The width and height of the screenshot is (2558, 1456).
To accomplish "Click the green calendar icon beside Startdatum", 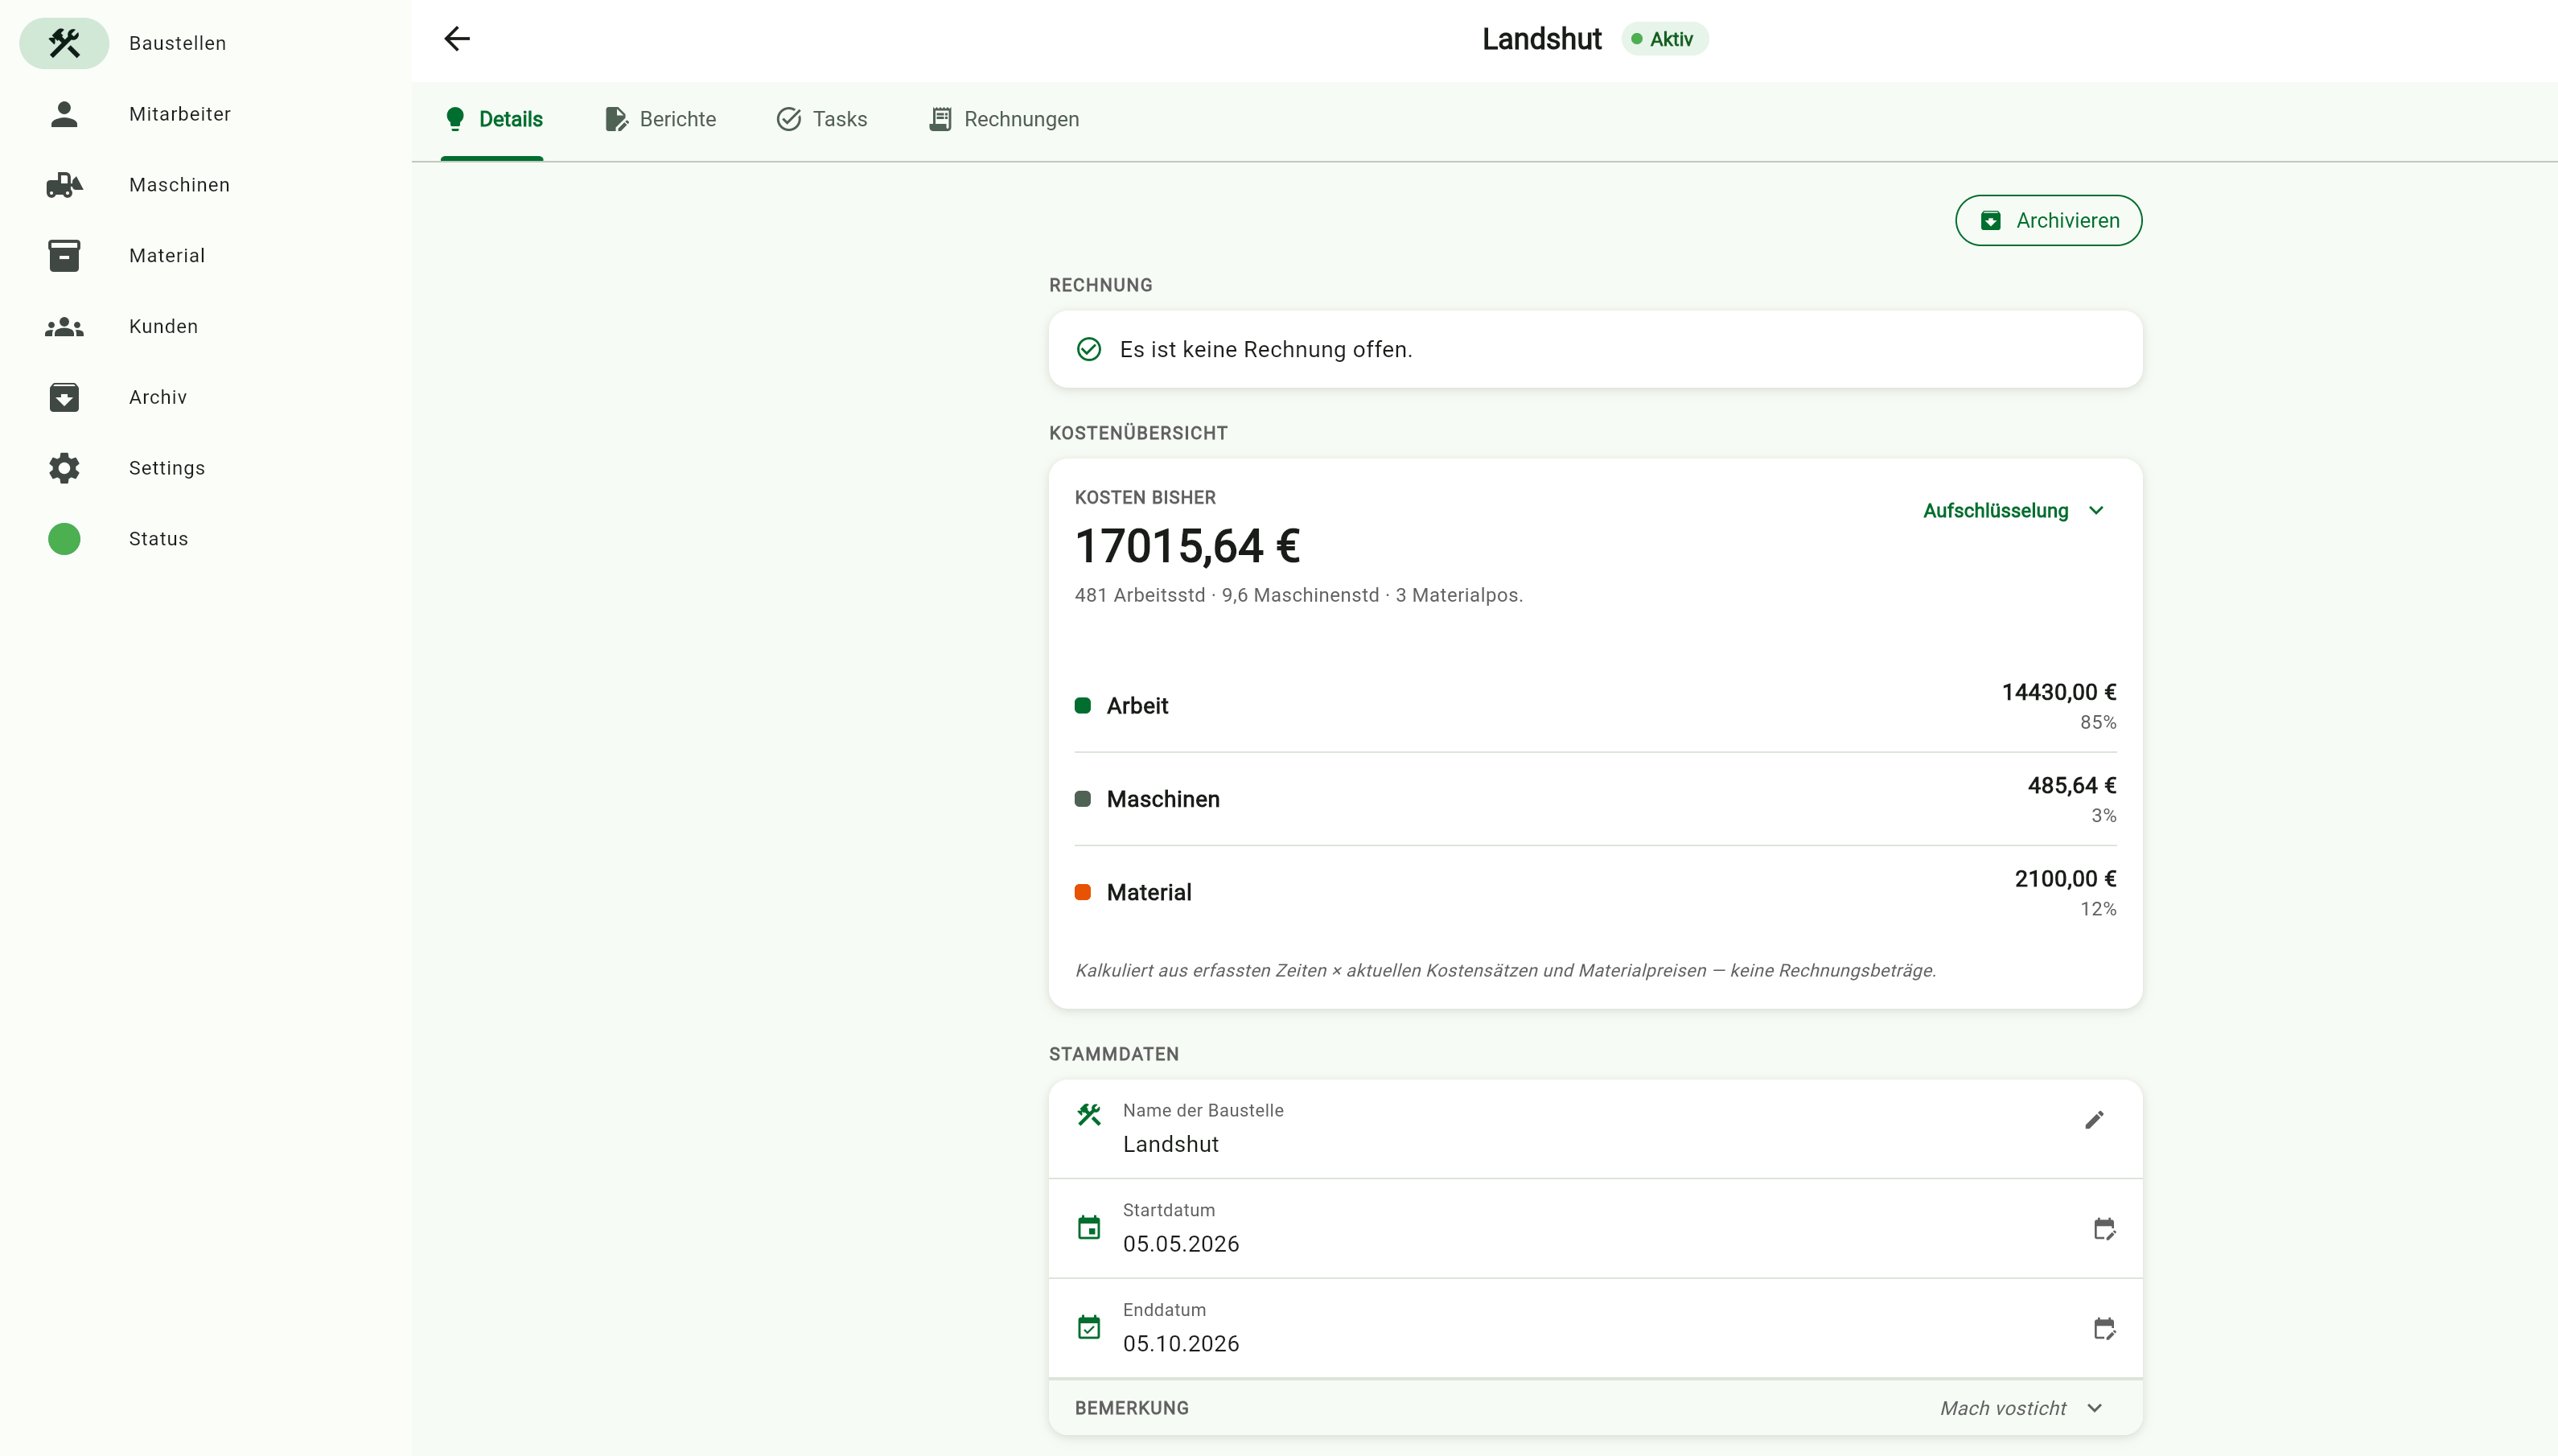I will [1089, 1228].
